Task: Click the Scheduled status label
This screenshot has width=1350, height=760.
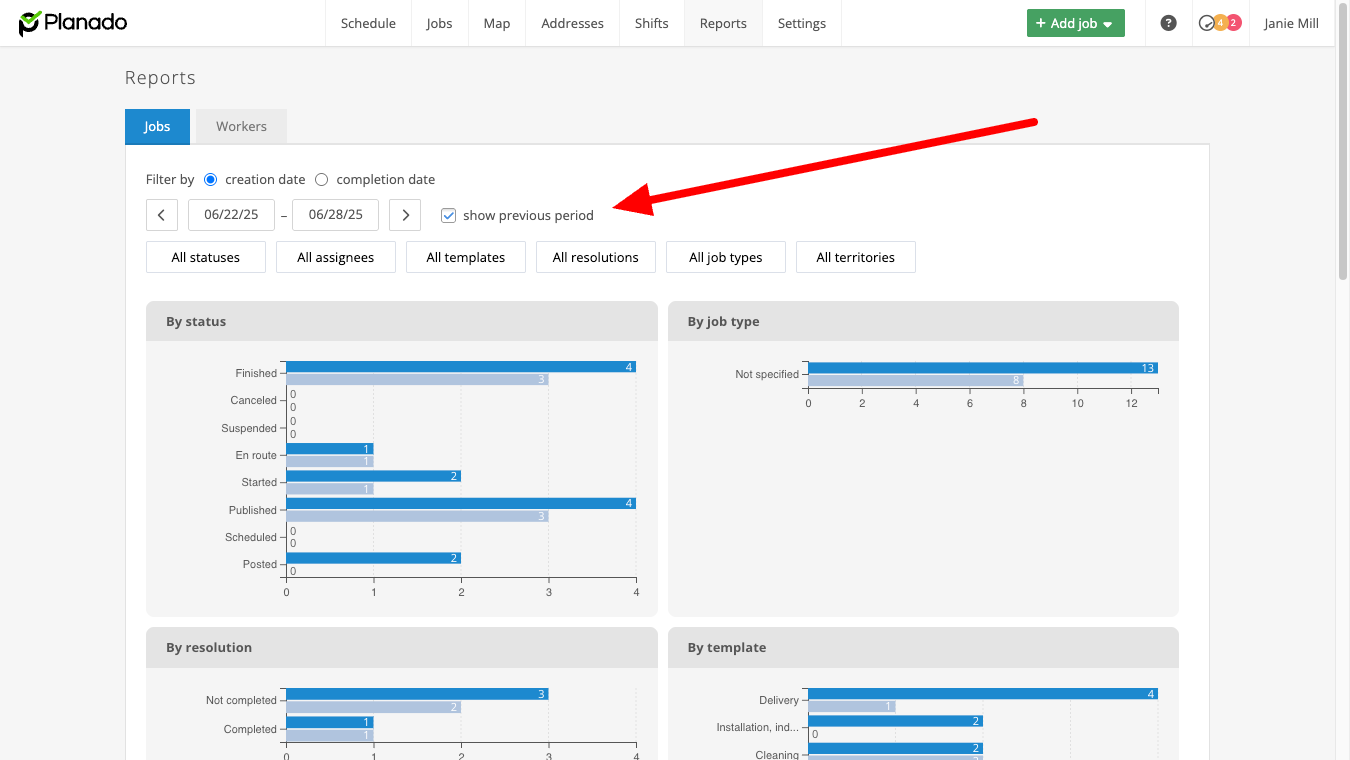Action: (251, 537)
